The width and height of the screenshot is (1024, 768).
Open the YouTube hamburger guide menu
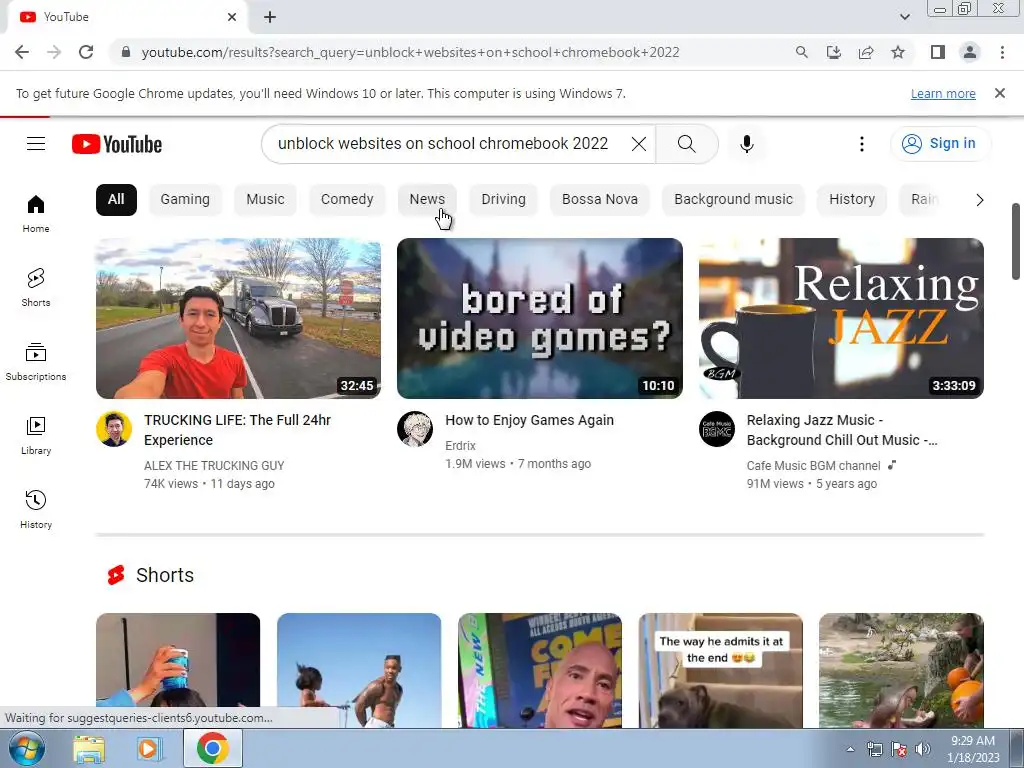36,144
